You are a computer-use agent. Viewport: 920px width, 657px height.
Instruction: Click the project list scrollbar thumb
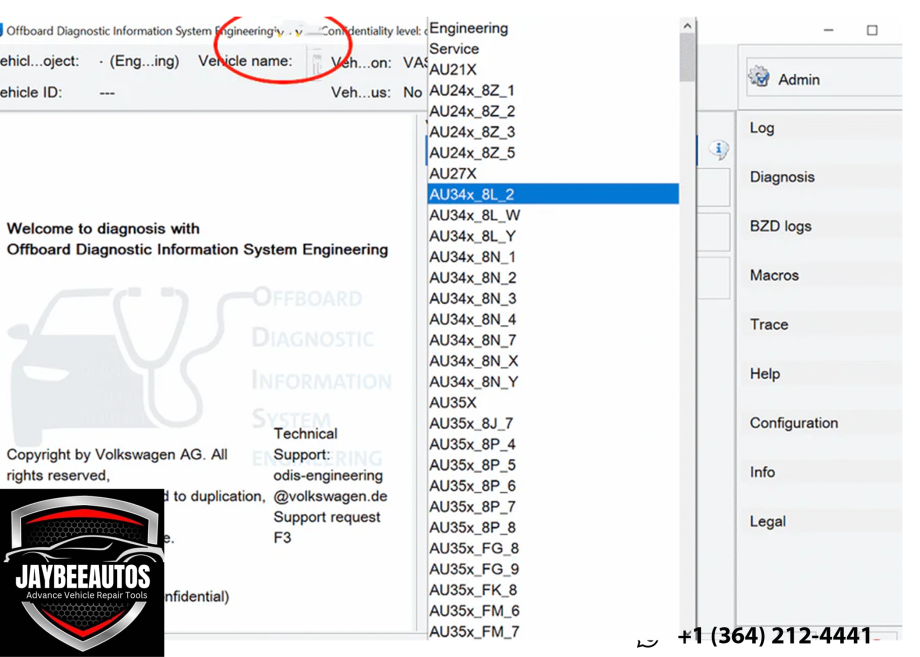(x=687, y=57)
